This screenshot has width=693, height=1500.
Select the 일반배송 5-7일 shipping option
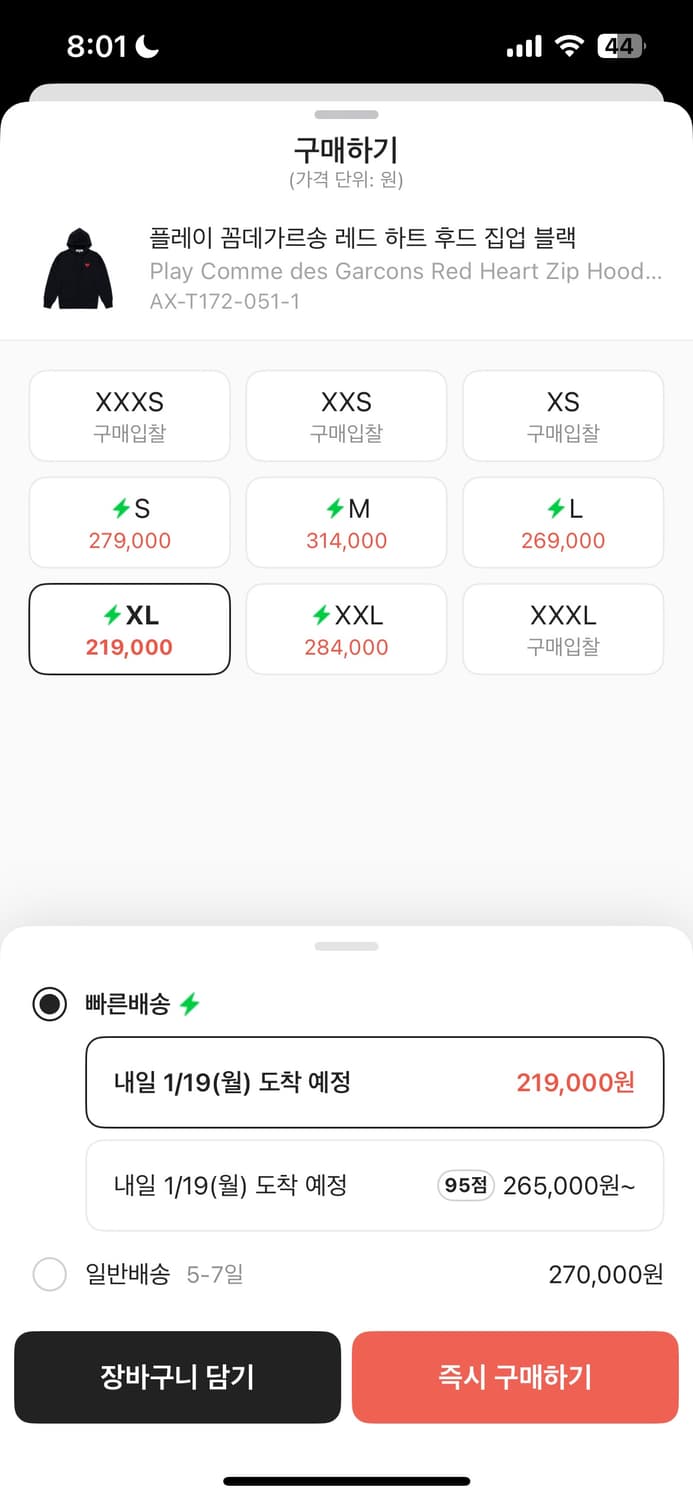(49, 1274)
